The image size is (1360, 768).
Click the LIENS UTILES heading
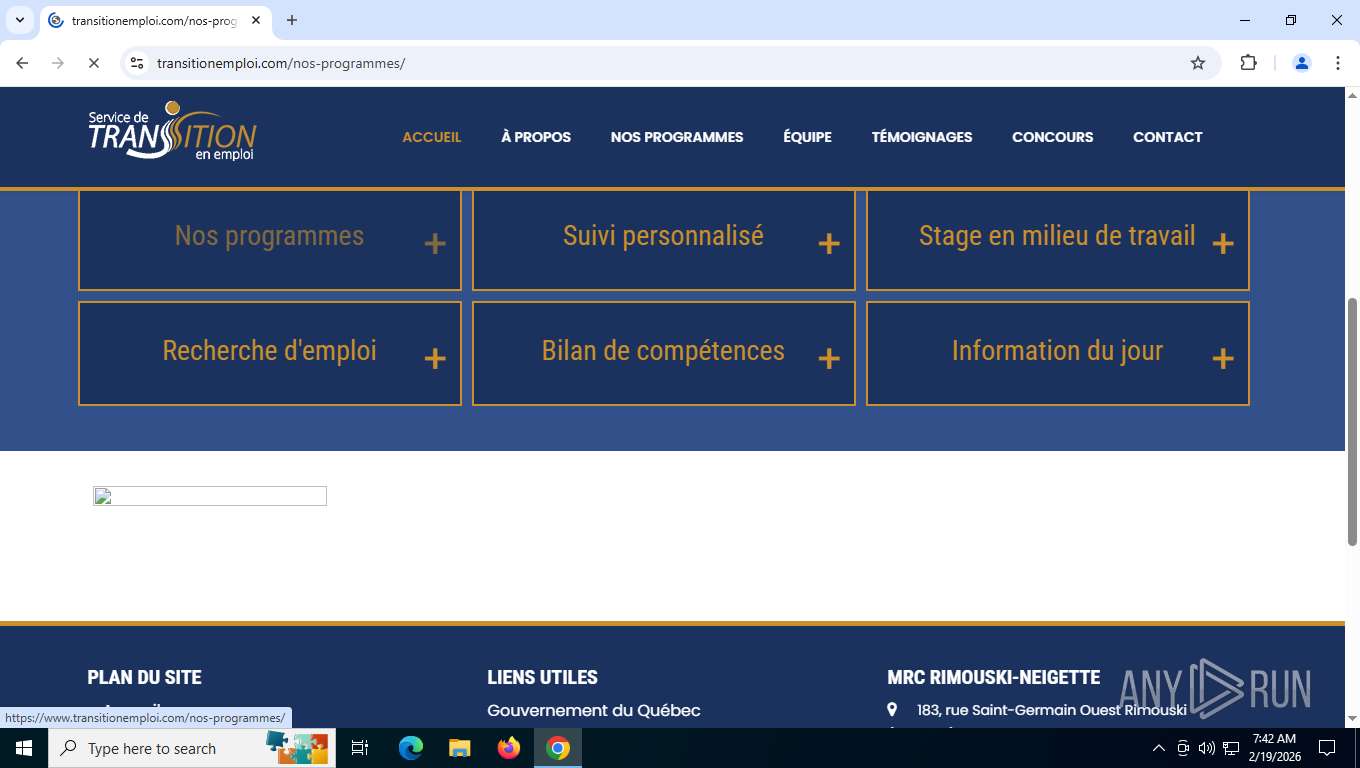tap(542, 677)
